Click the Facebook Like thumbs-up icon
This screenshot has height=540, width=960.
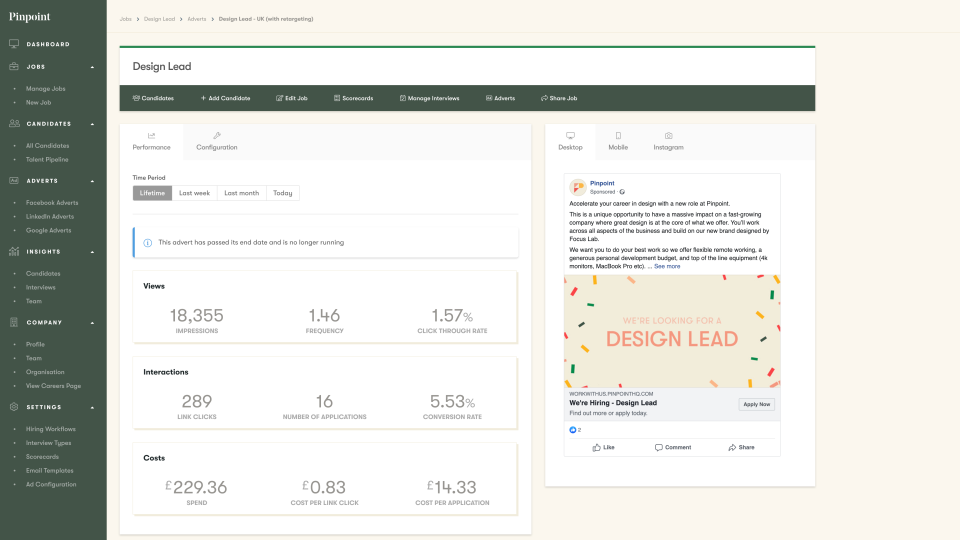[597, 447]
